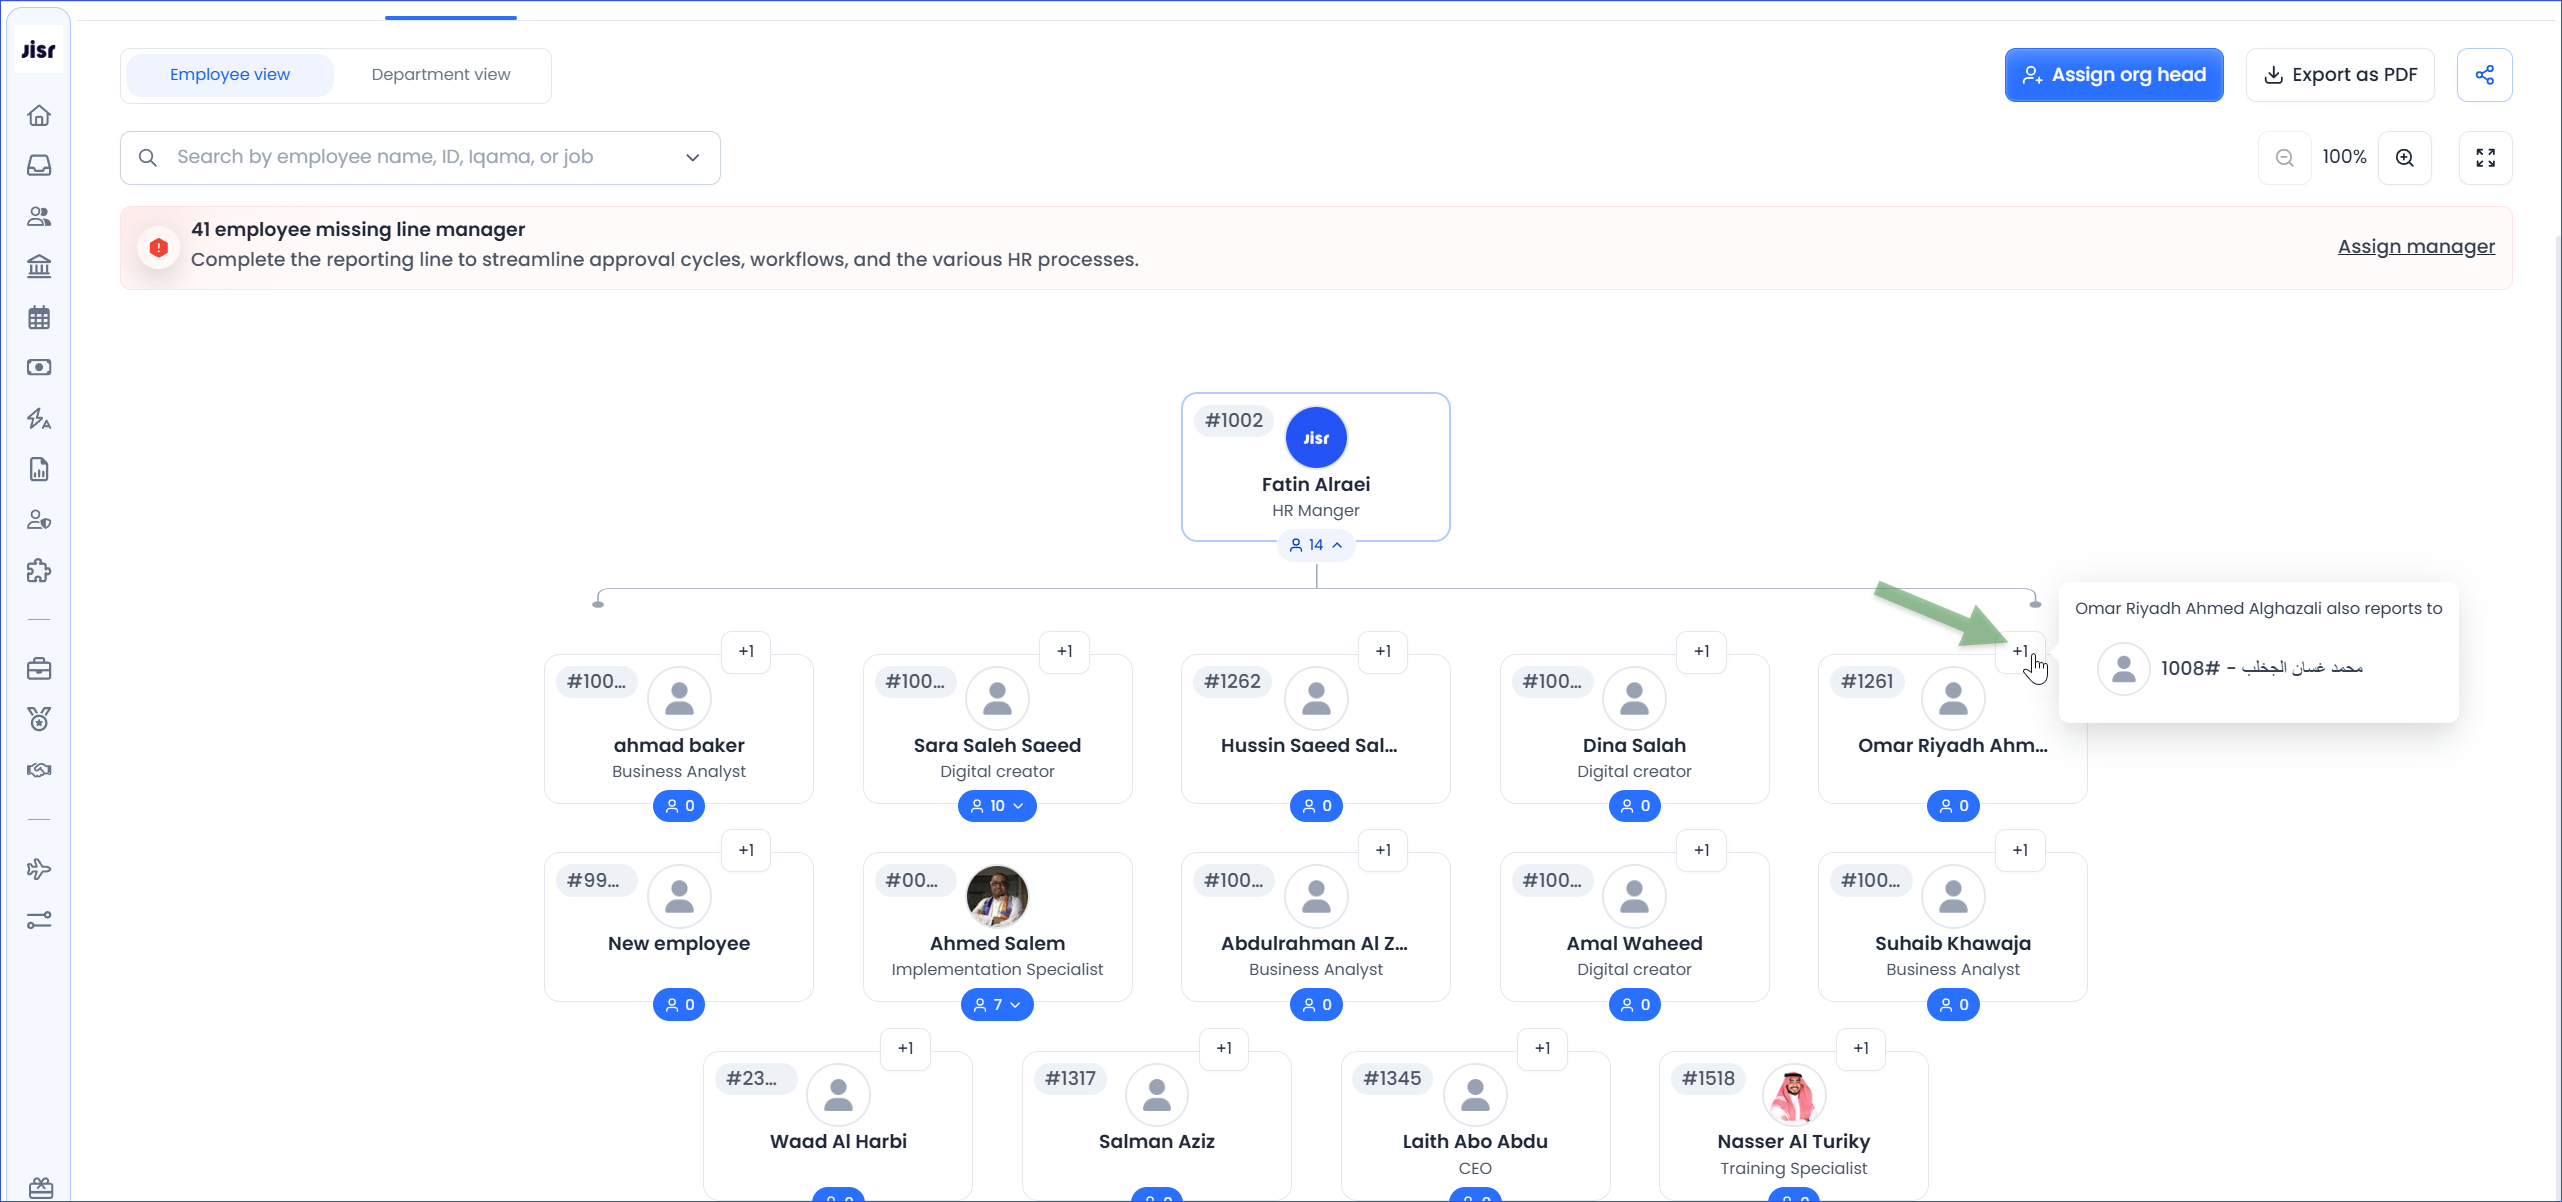Expand Ahmed Salem's 7 reports
The width and height of the screenshot is (2562, 1202).
click(x=997, y=1005)
